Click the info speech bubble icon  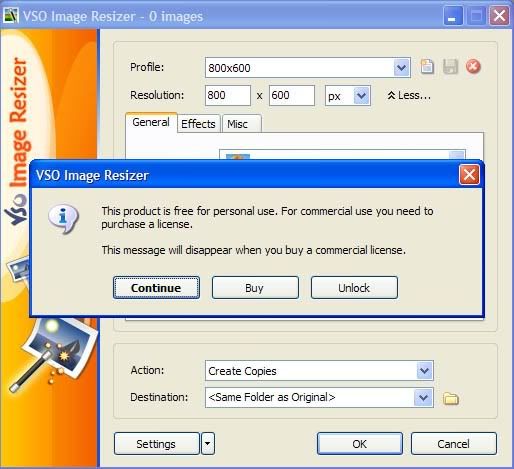click(x=63, y=218)
